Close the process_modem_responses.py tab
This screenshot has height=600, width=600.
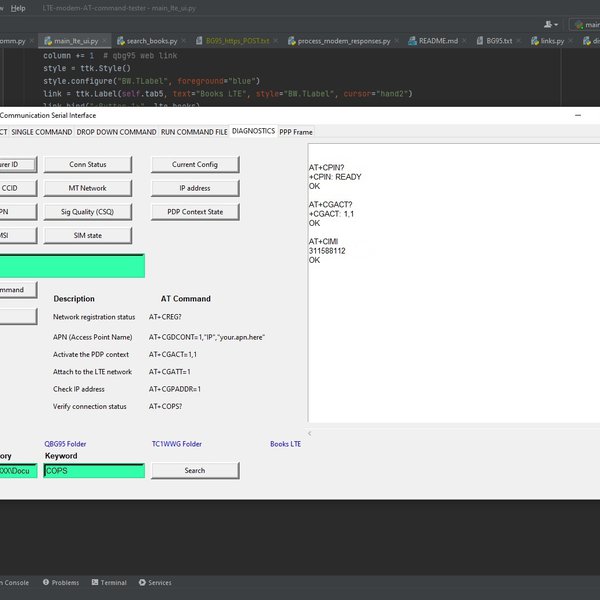(397, 41)
